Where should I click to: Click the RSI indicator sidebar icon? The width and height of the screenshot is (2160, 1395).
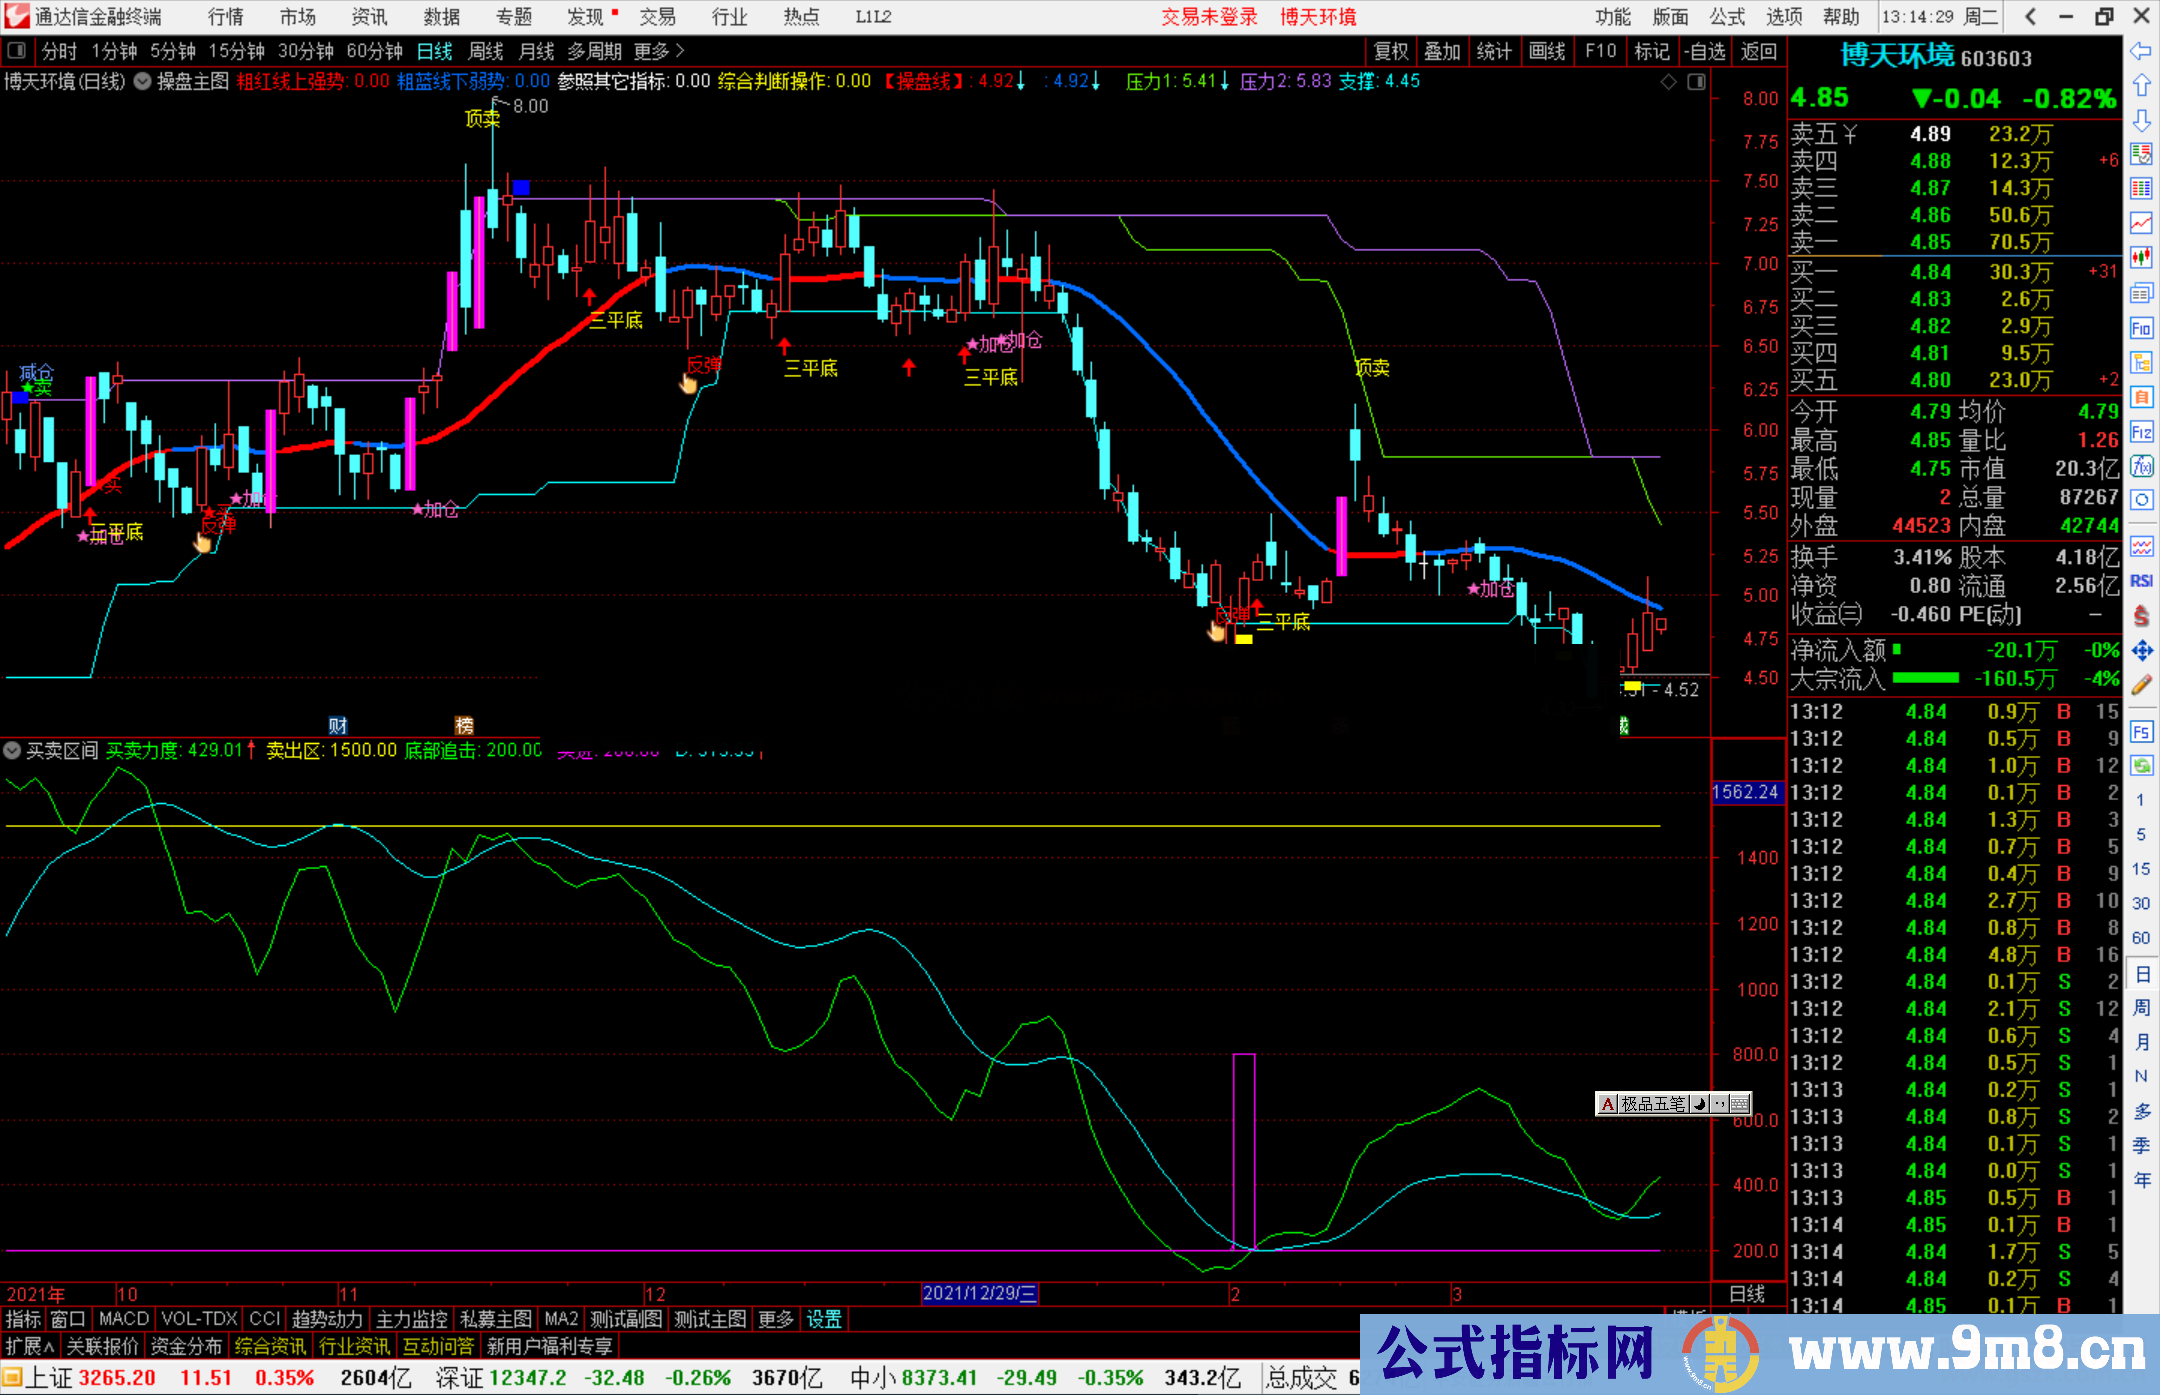click(2141, 581)
